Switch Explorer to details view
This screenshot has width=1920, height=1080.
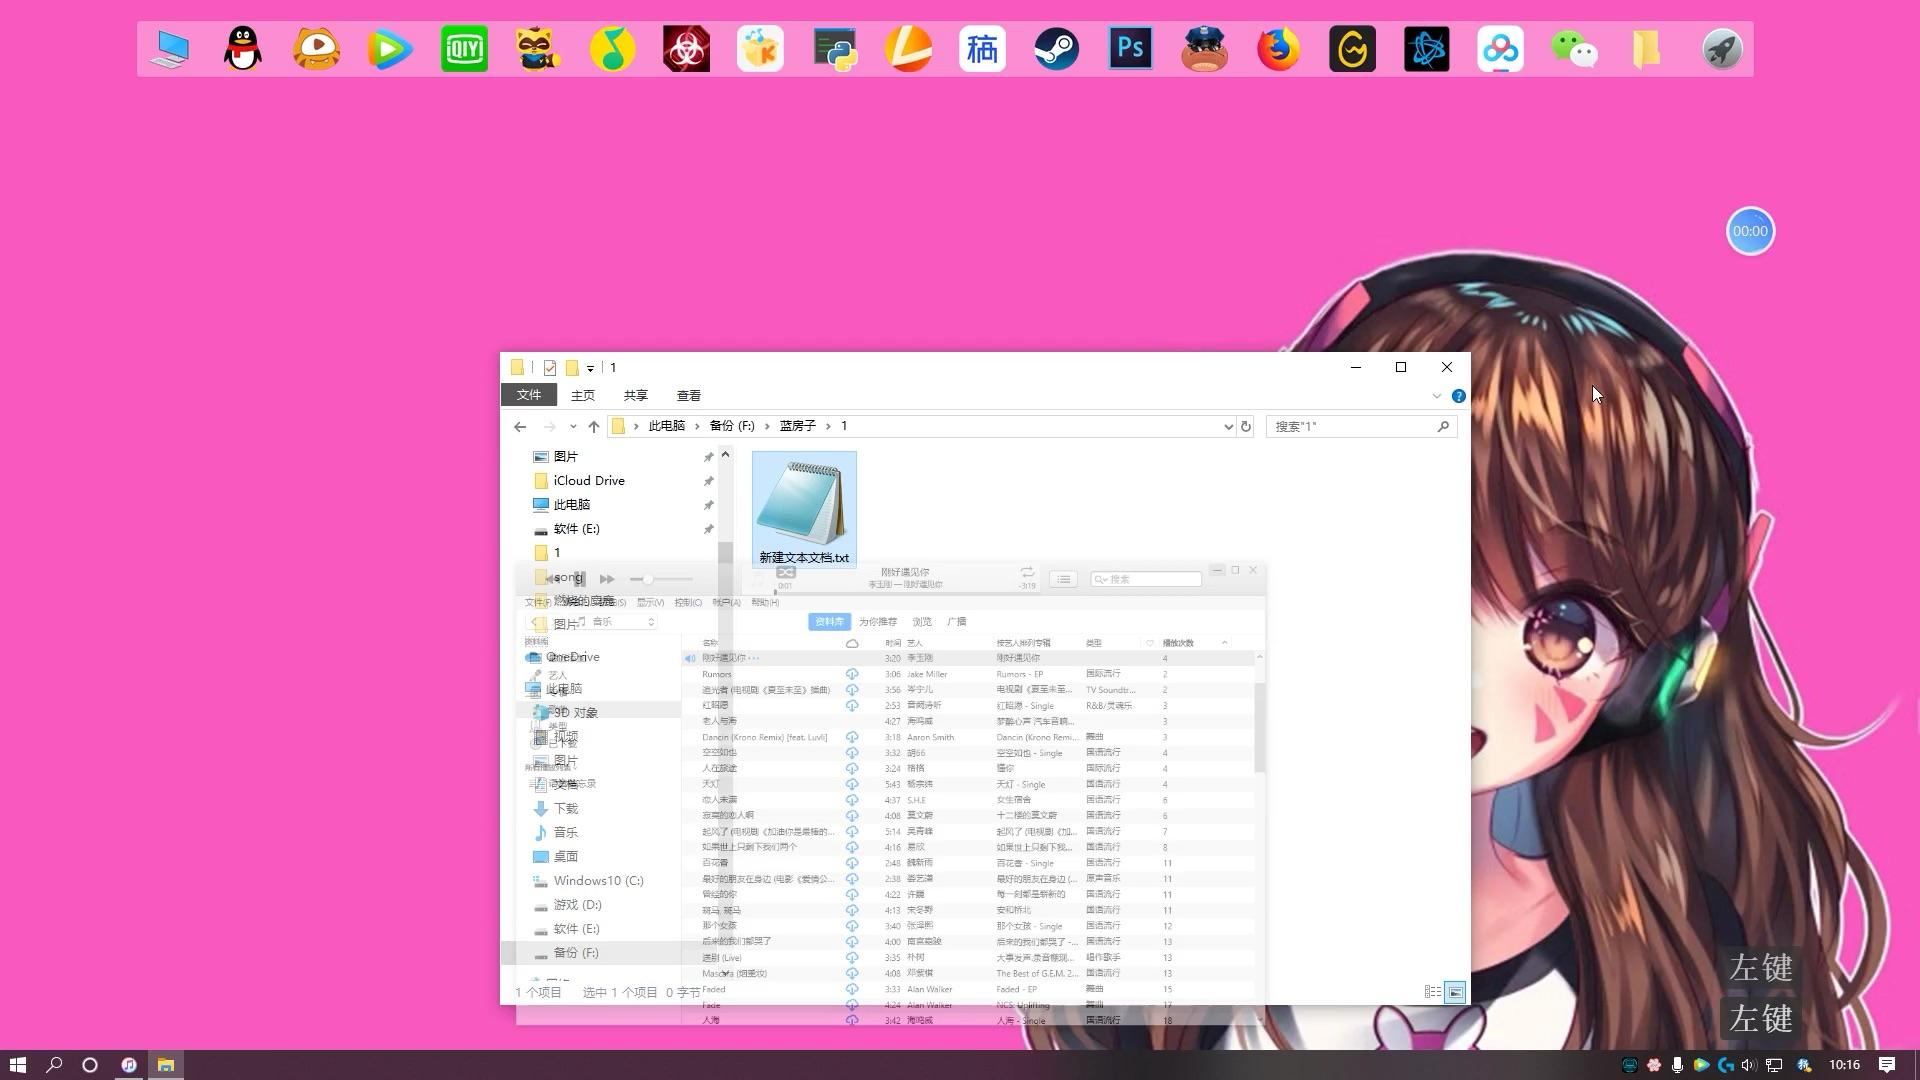point(1433,992)
